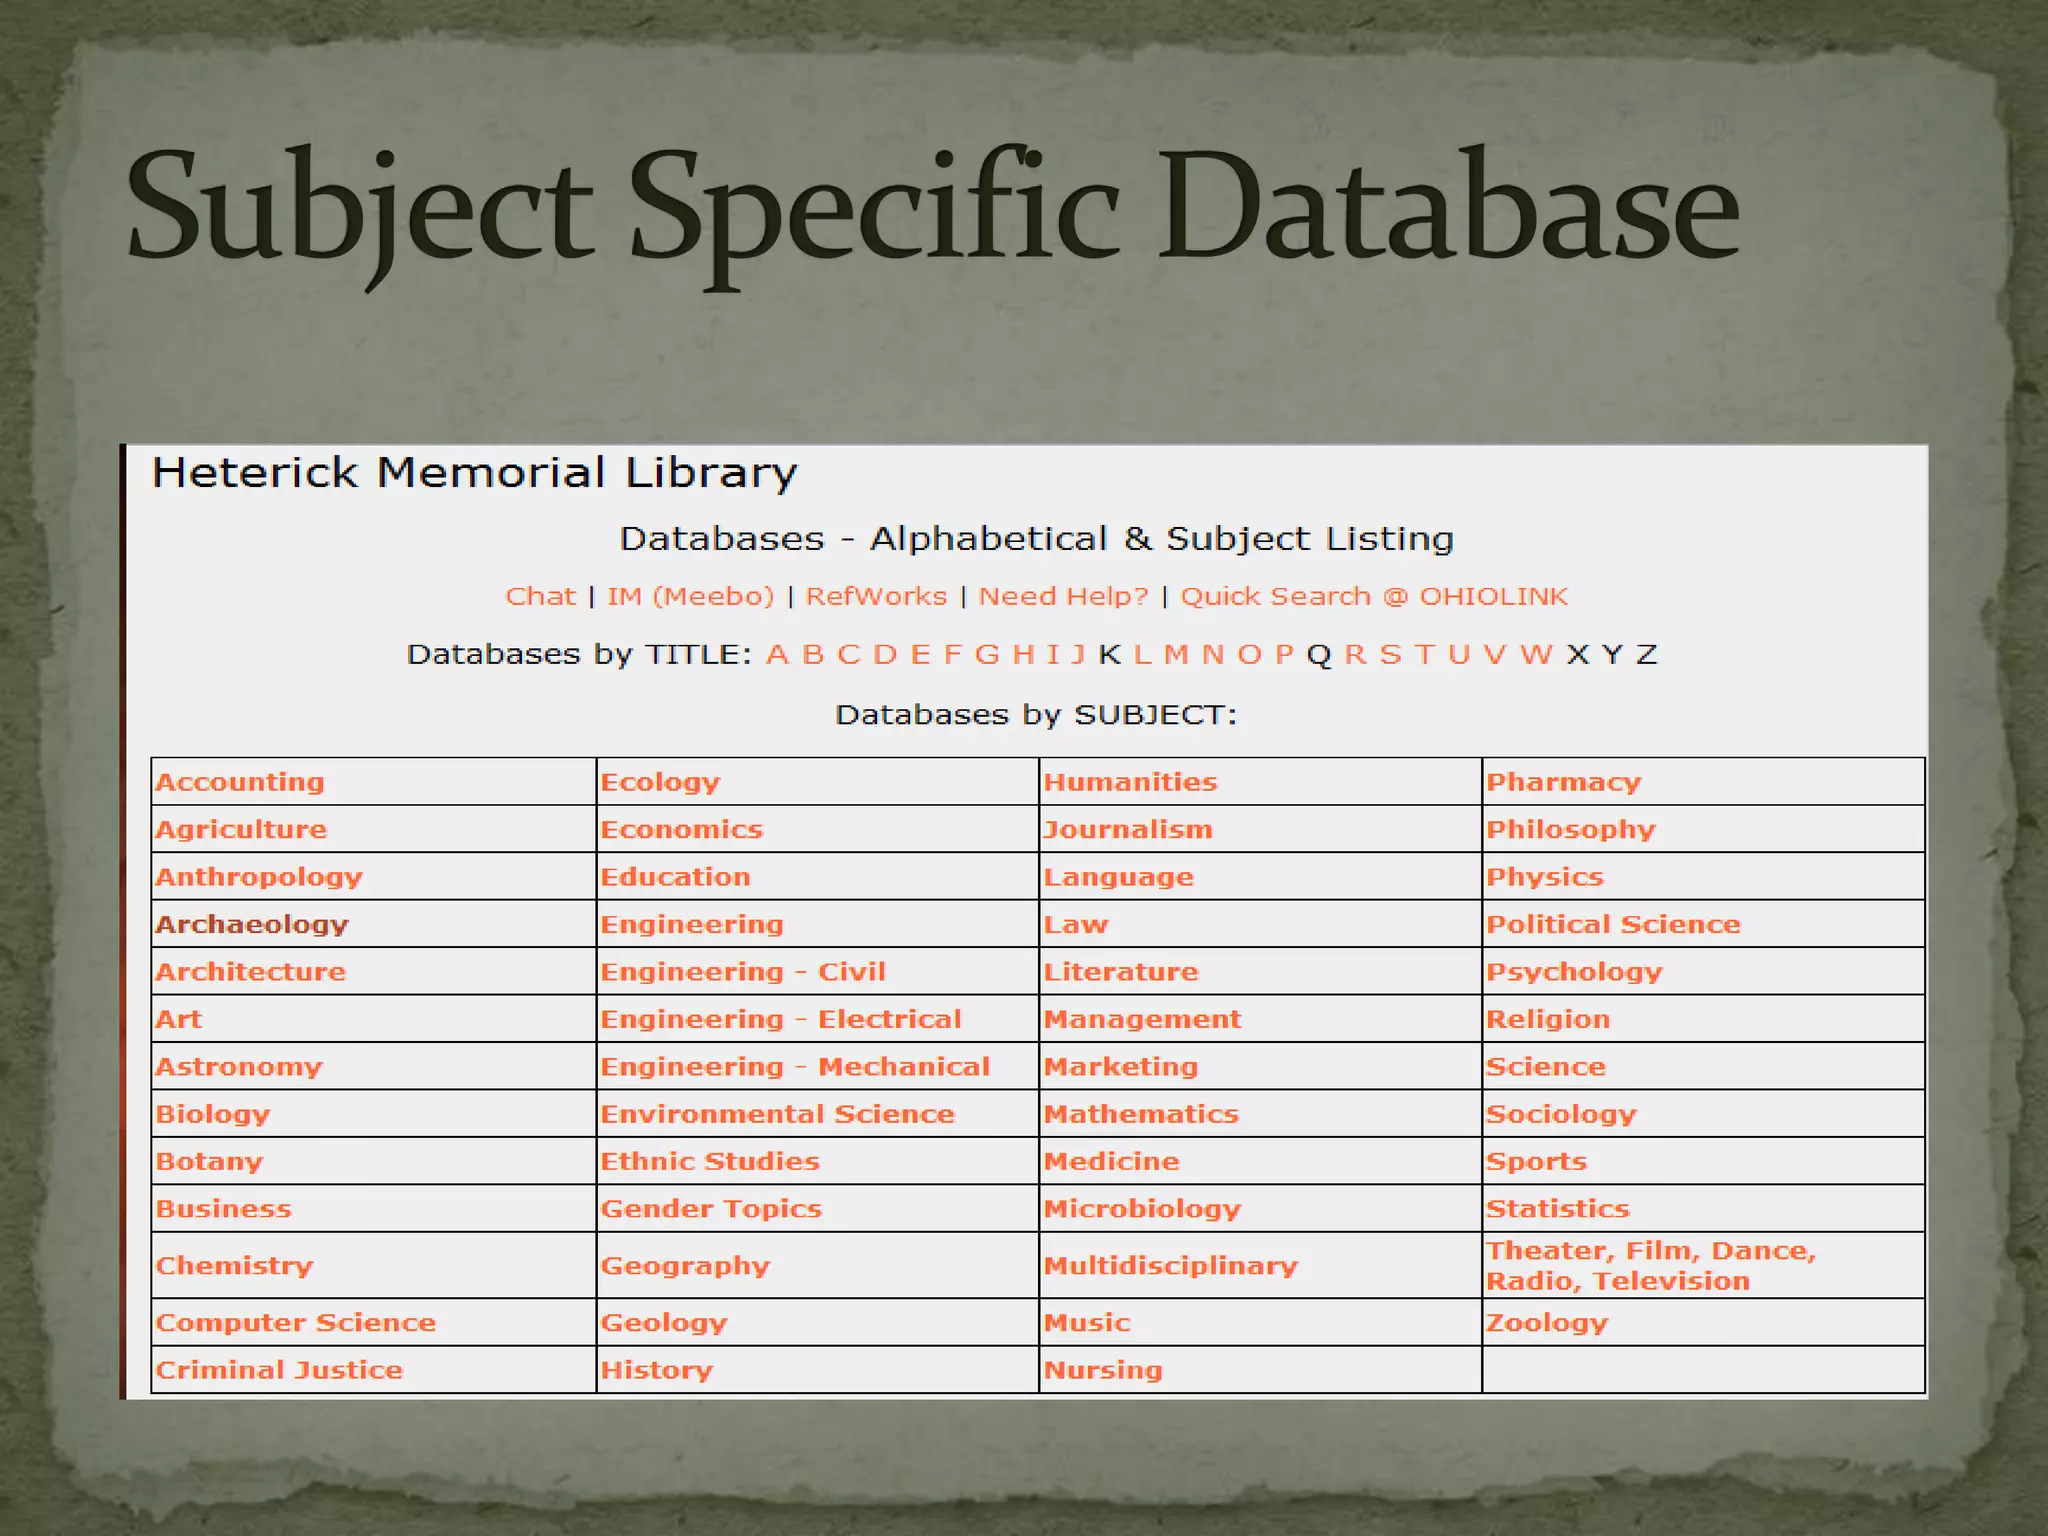Open Accounting subject databases
2048x1536 pixels.
point(240,782)
